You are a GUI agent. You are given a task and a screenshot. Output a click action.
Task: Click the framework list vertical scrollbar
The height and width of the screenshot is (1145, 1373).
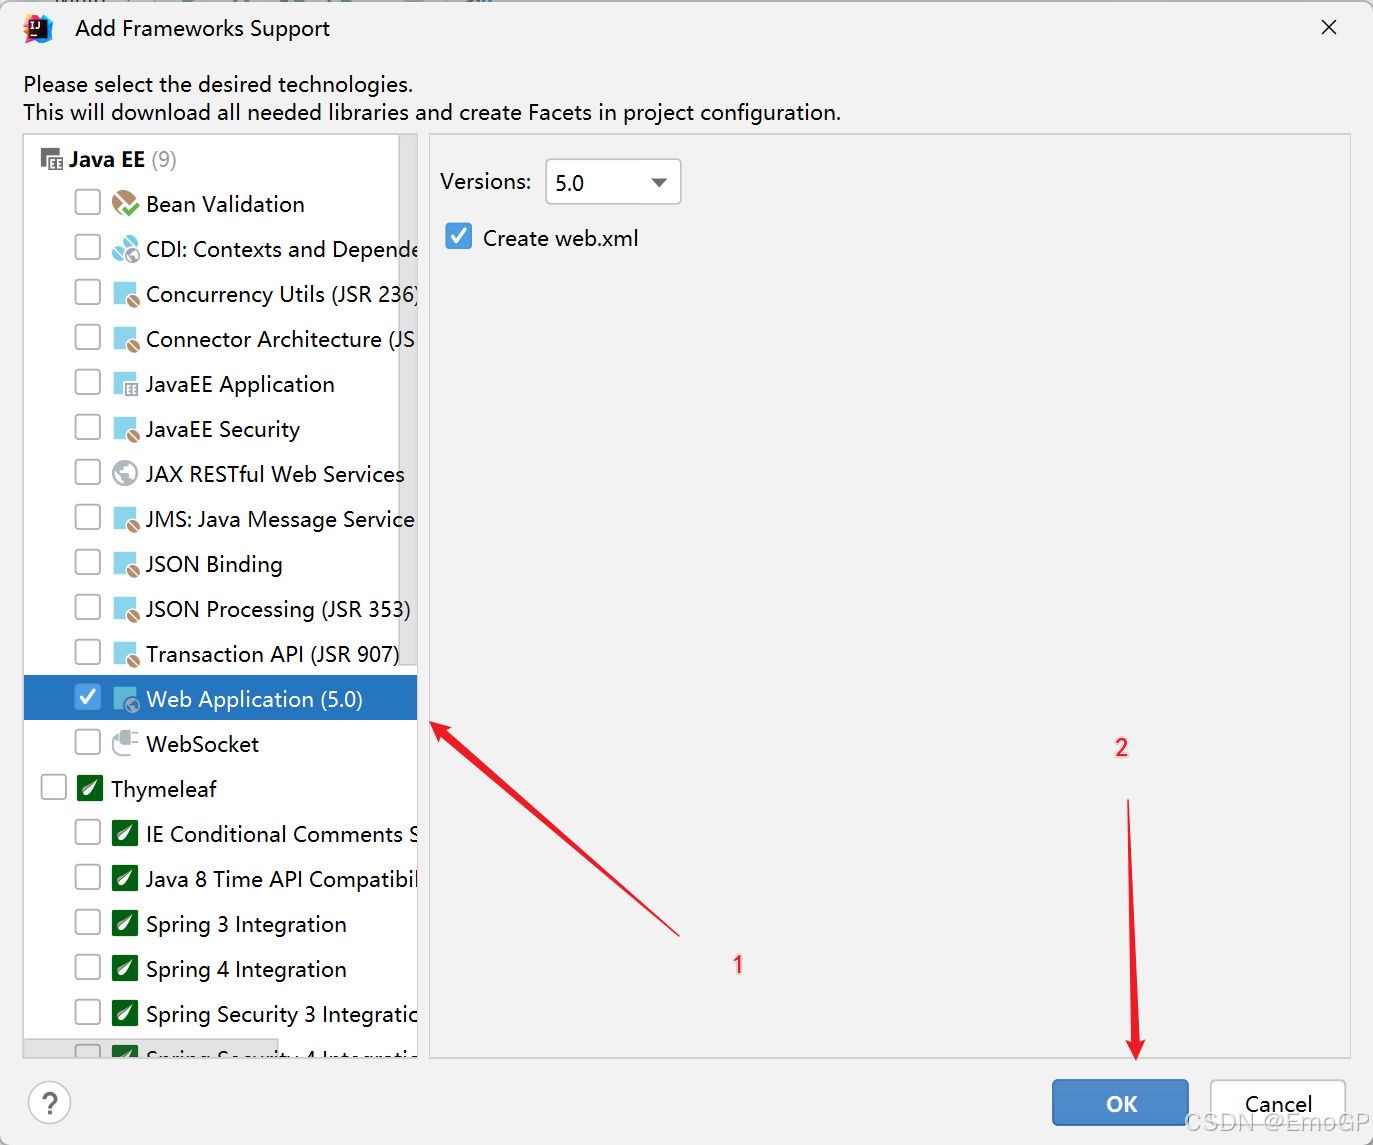click(x=408, y=398)
